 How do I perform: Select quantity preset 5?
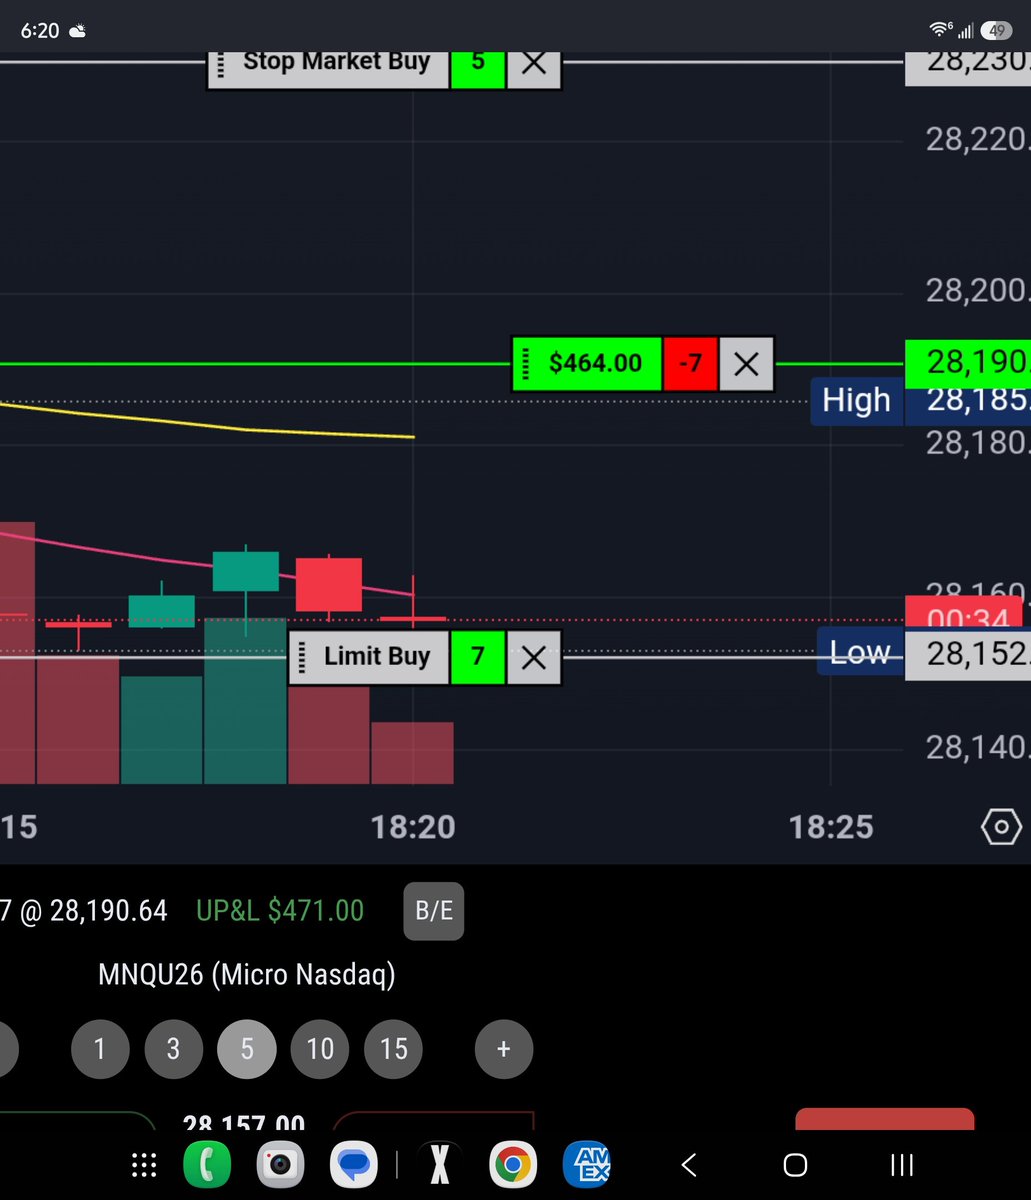247,1049
